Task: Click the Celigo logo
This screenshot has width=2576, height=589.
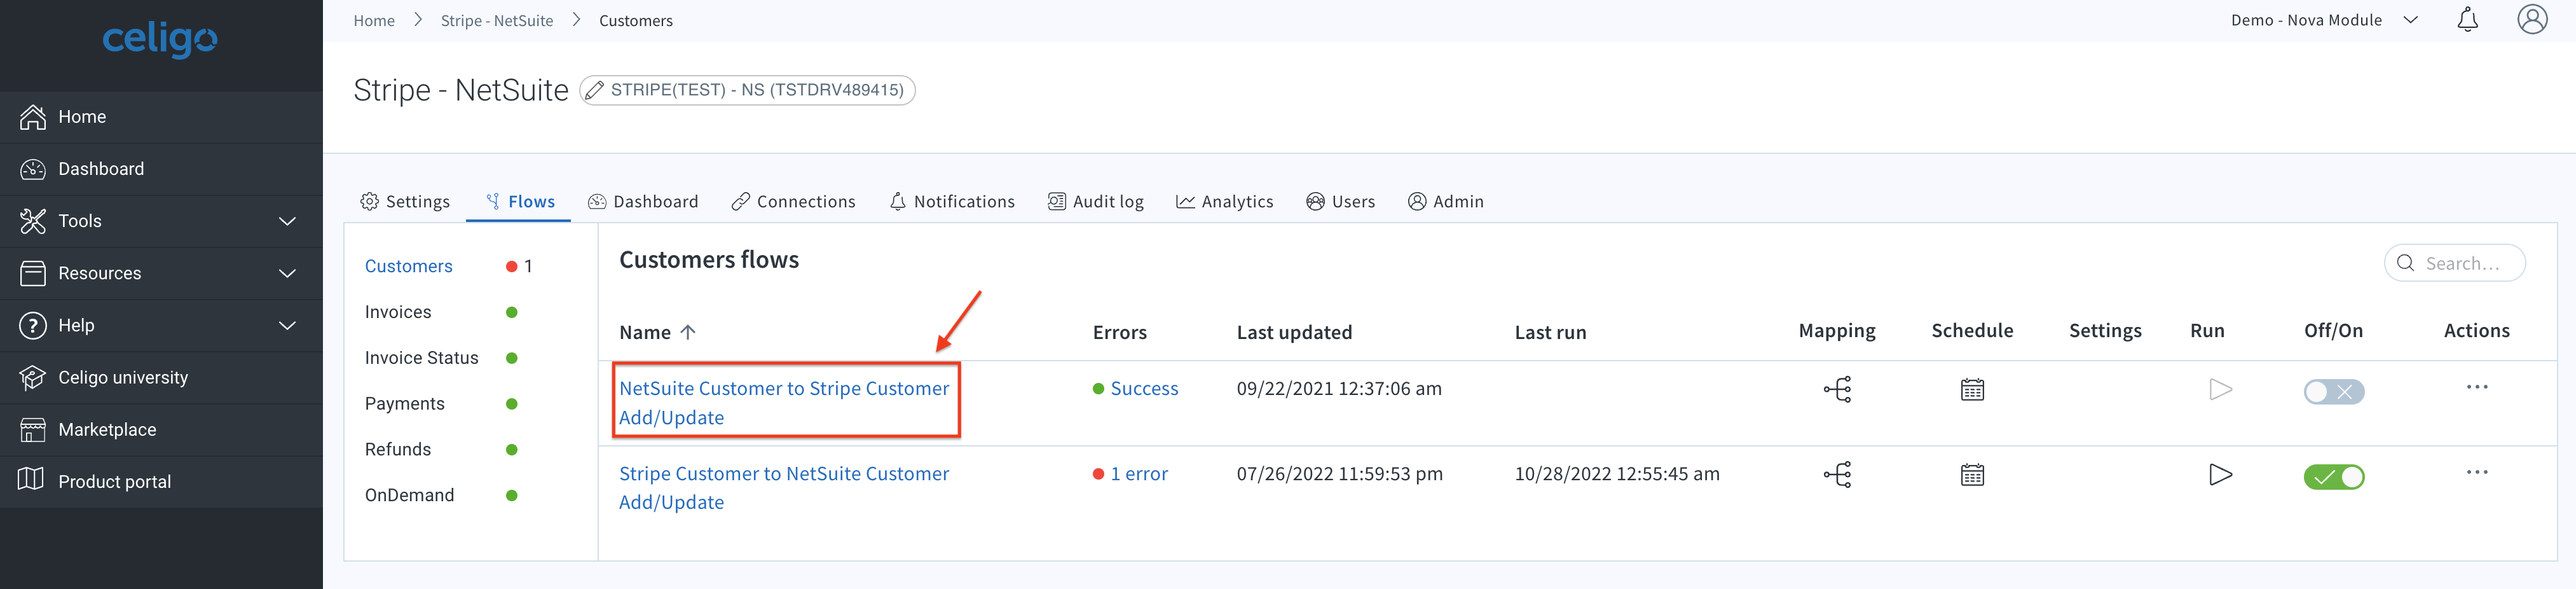Action: pyautogui.click(x=160, y=39)
